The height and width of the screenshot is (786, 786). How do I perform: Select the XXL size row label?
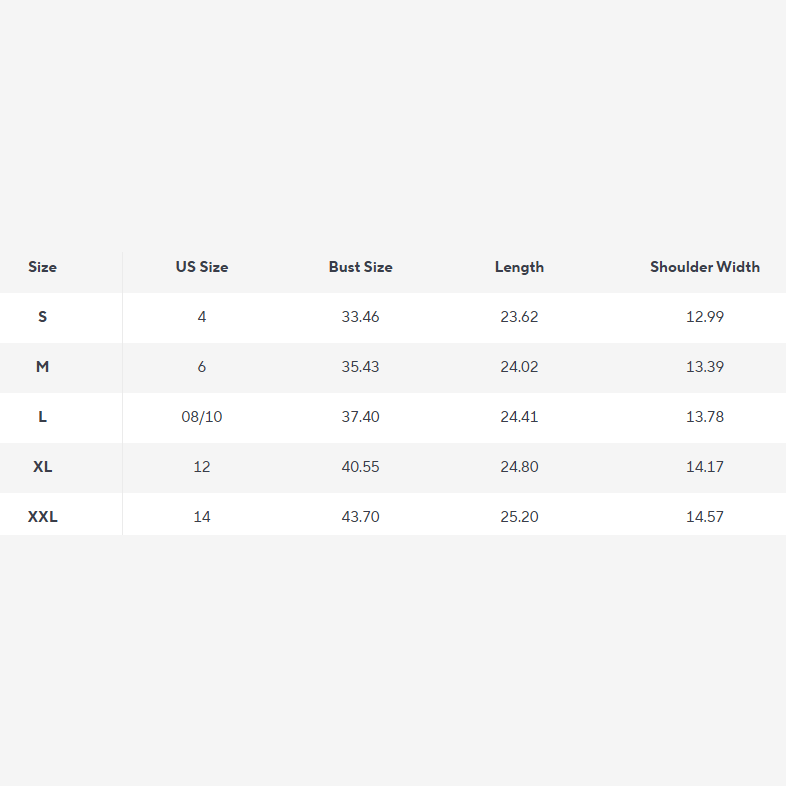point(42,517)
